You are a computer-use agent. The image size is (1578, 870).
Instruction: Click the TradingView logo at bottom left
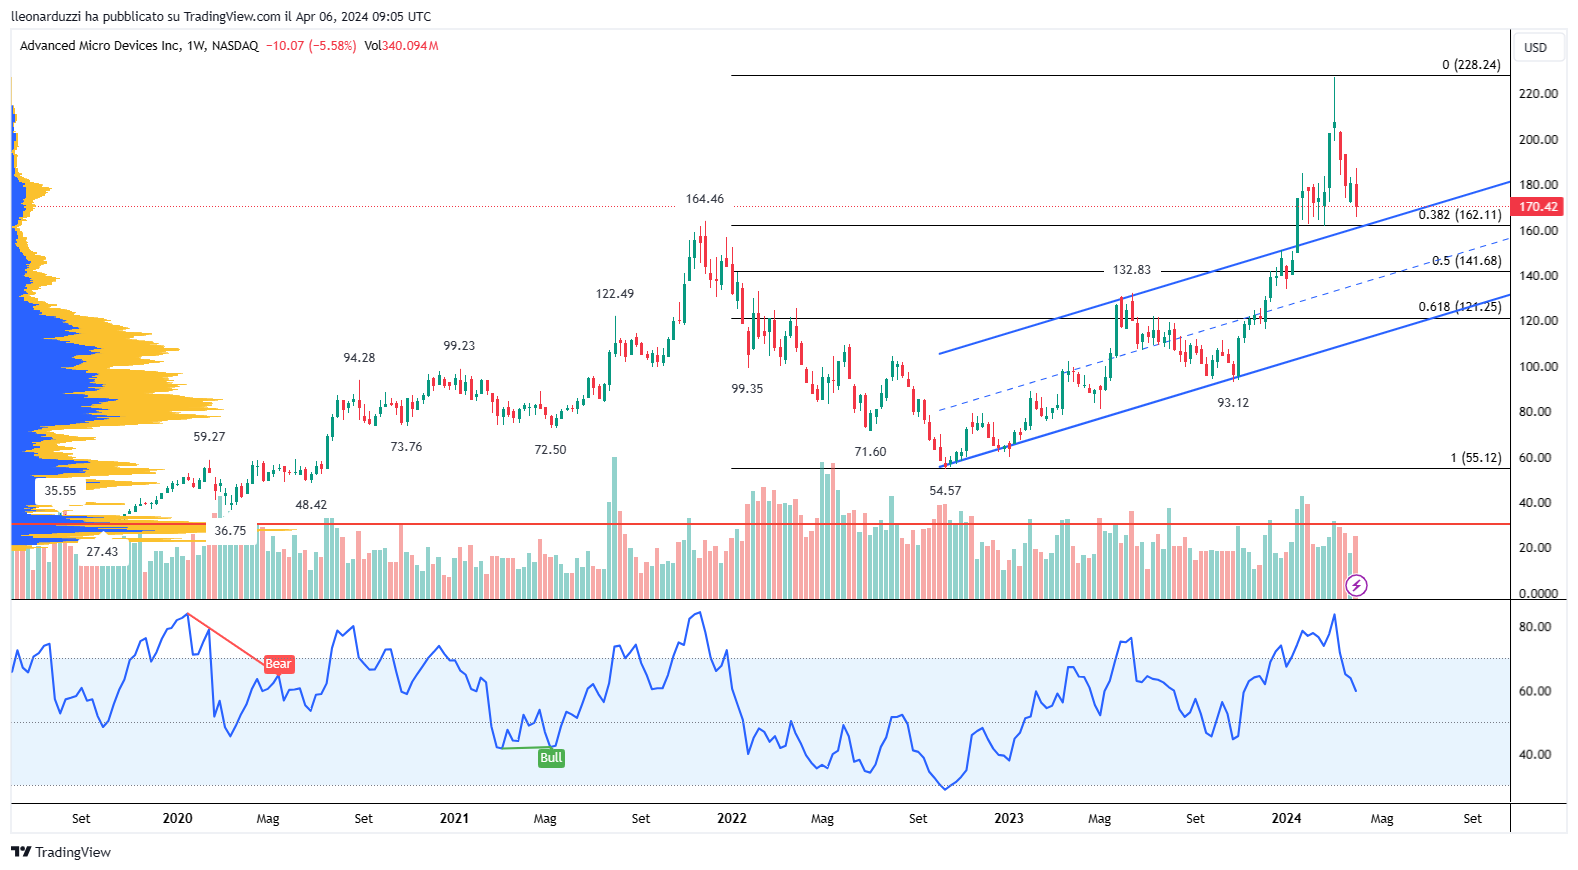pos(60,852)
